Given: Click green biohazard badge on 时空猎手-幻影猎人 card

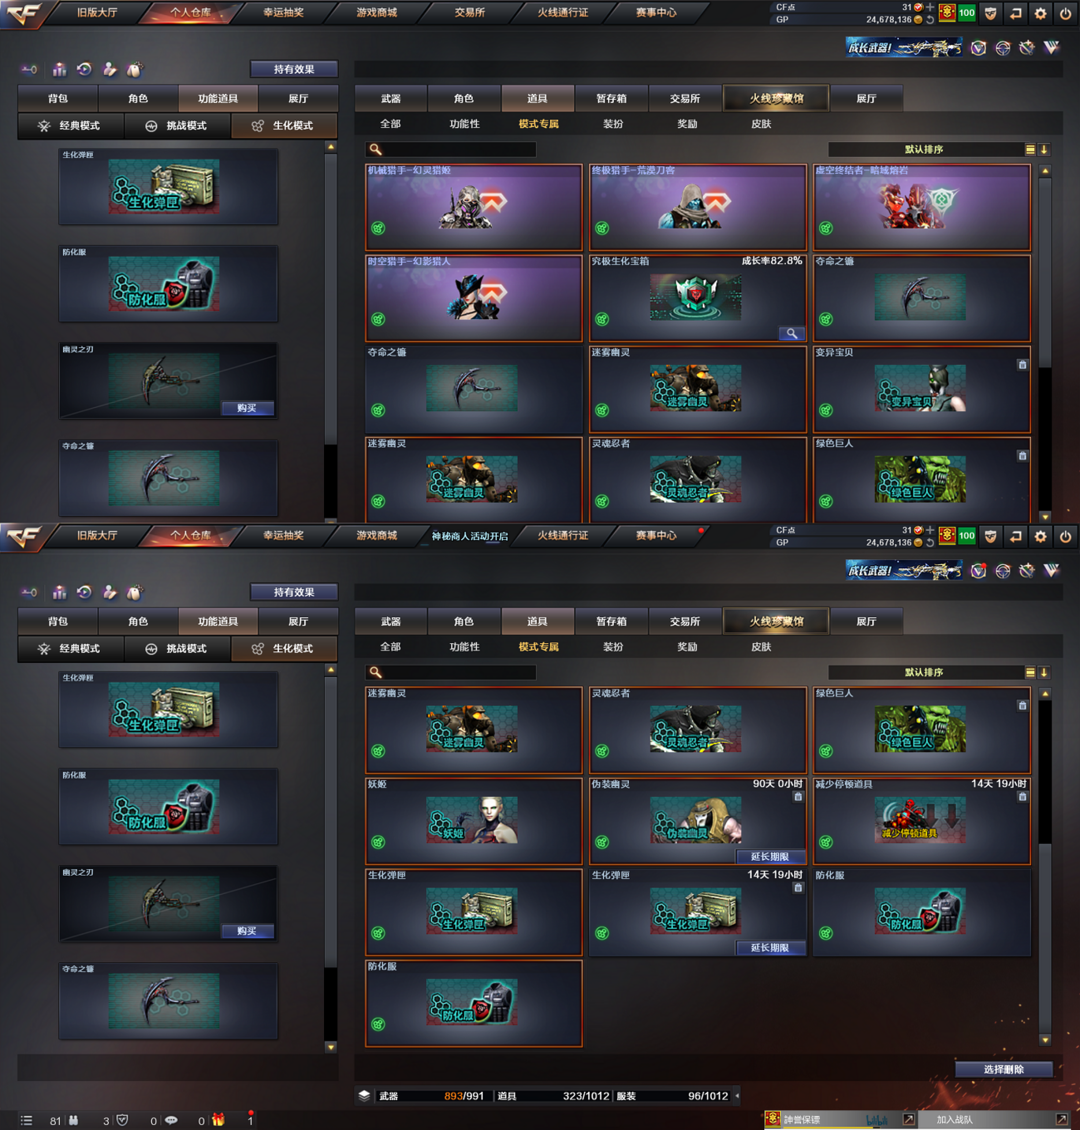Looking at the screenshot, I should [378, 319].
